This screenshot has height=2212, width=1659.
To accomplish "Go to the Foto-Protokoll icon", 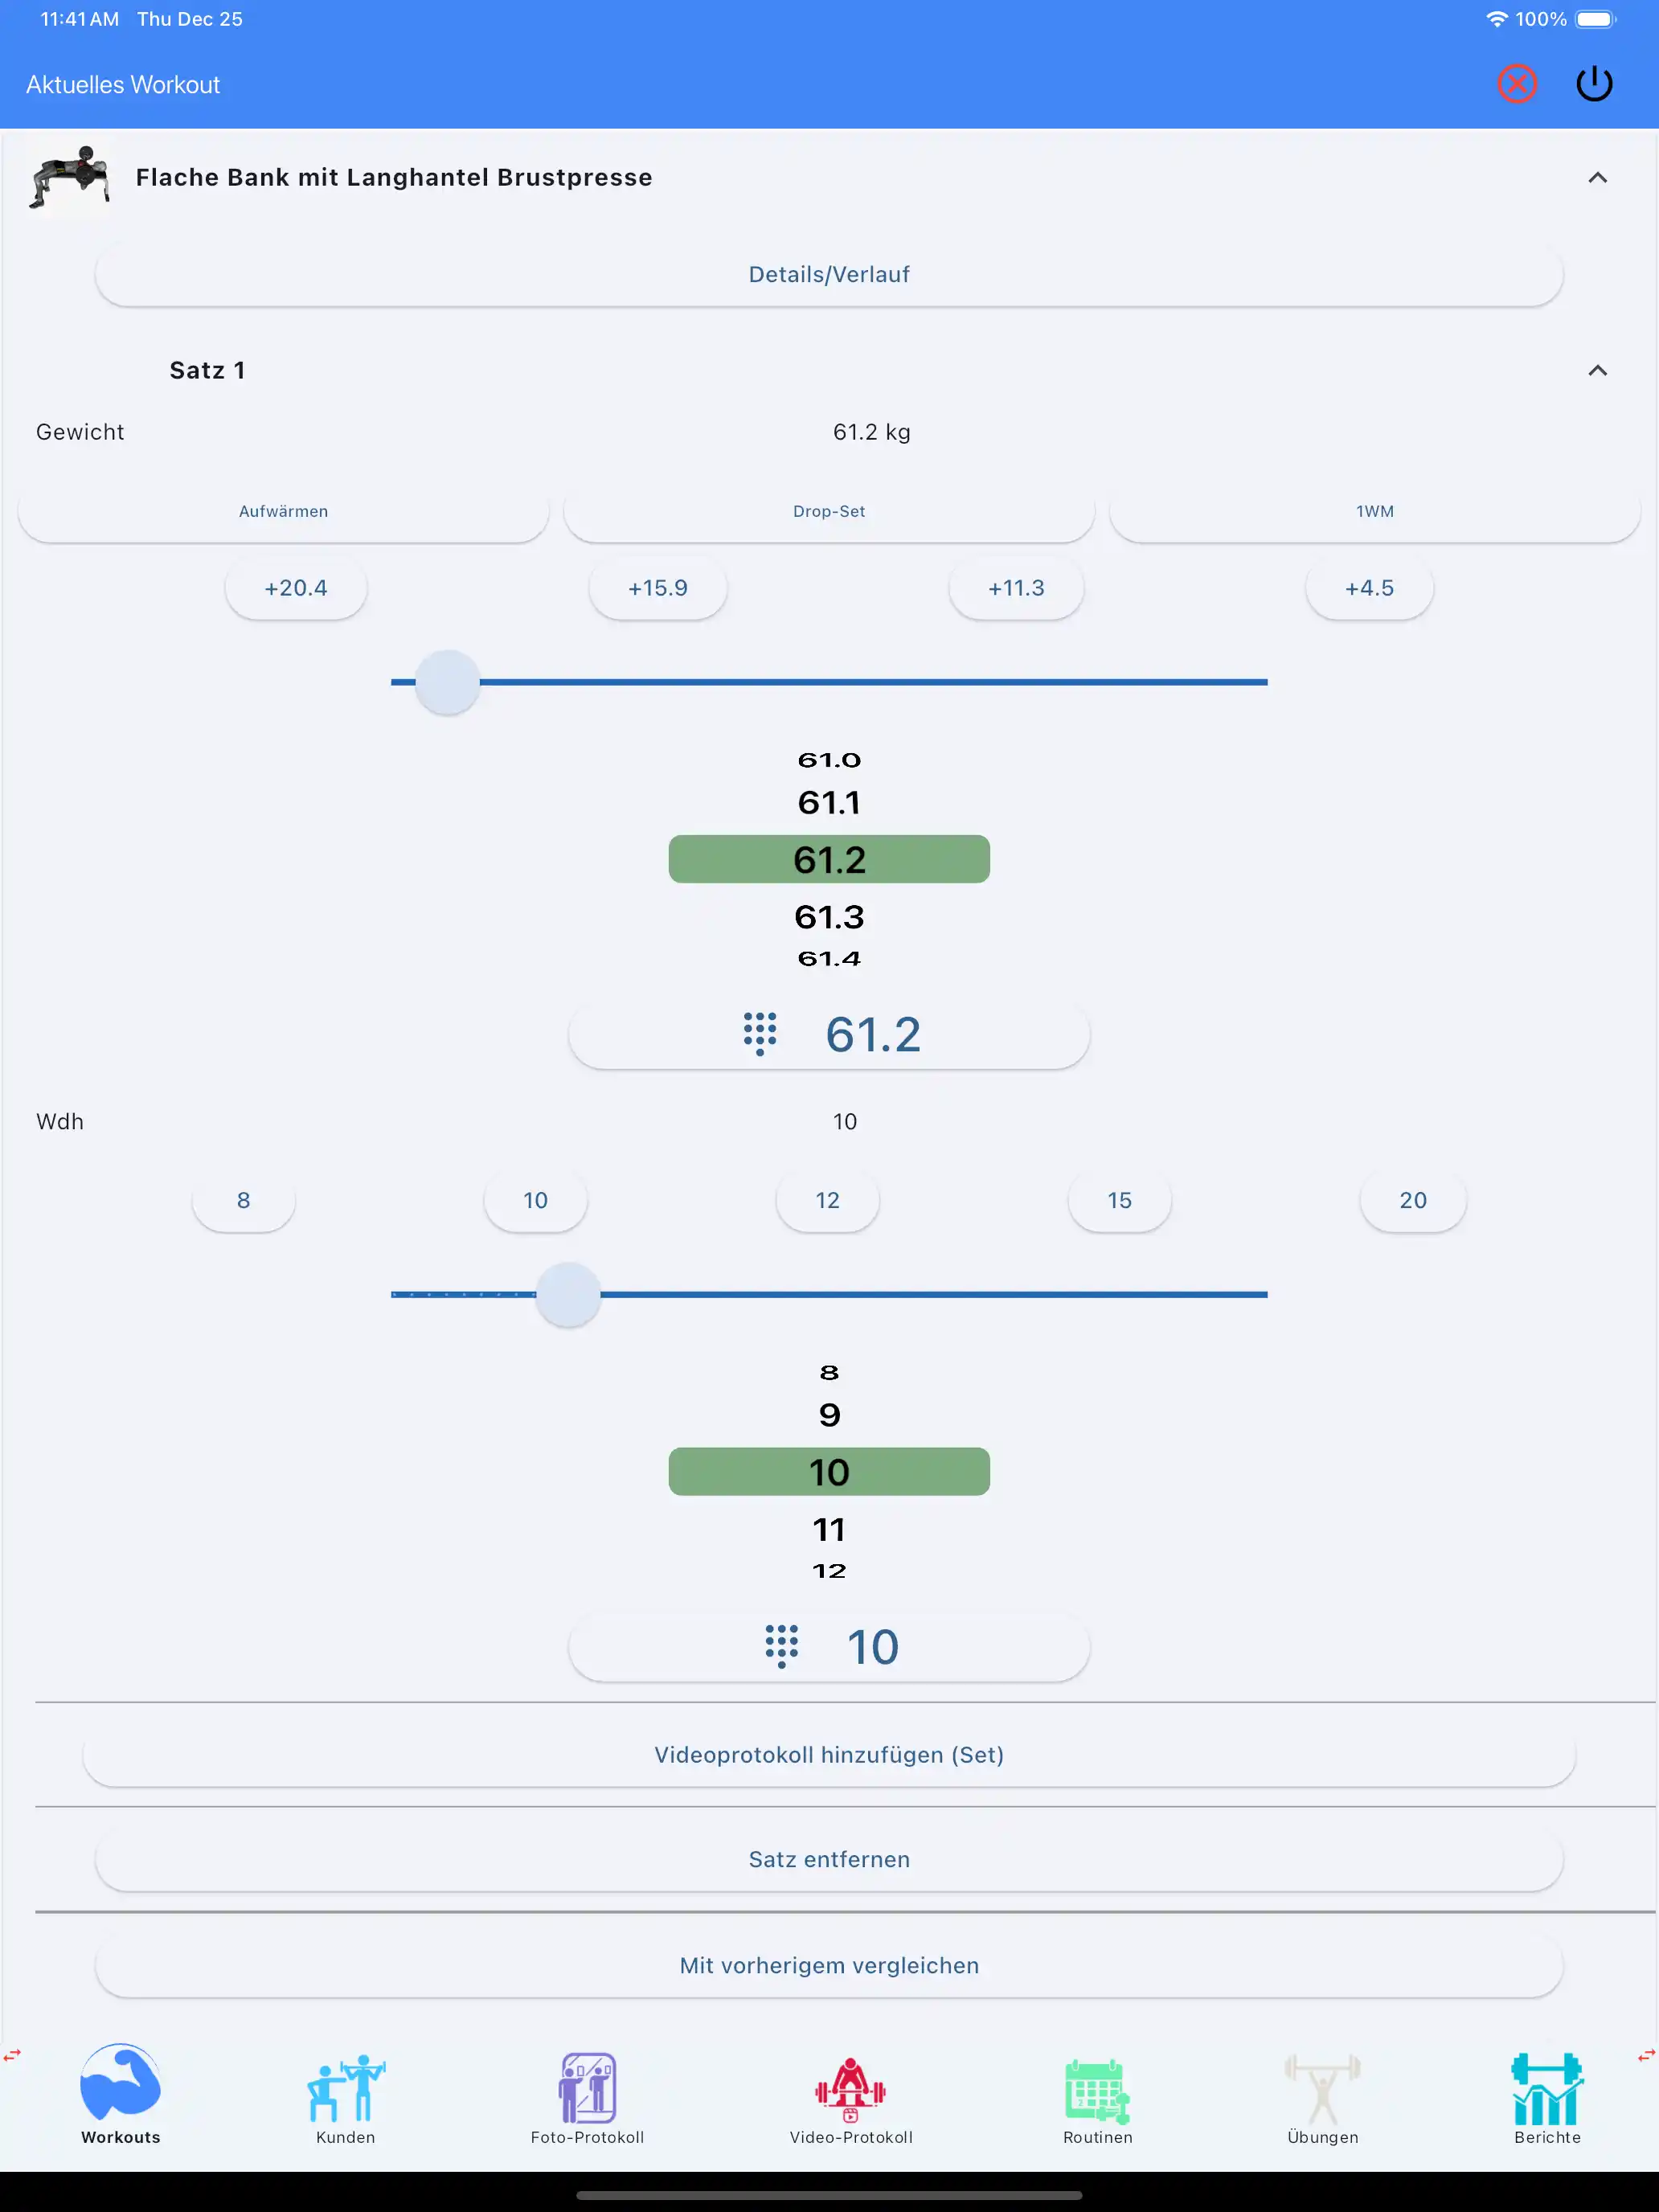I will pos(587,2090).
